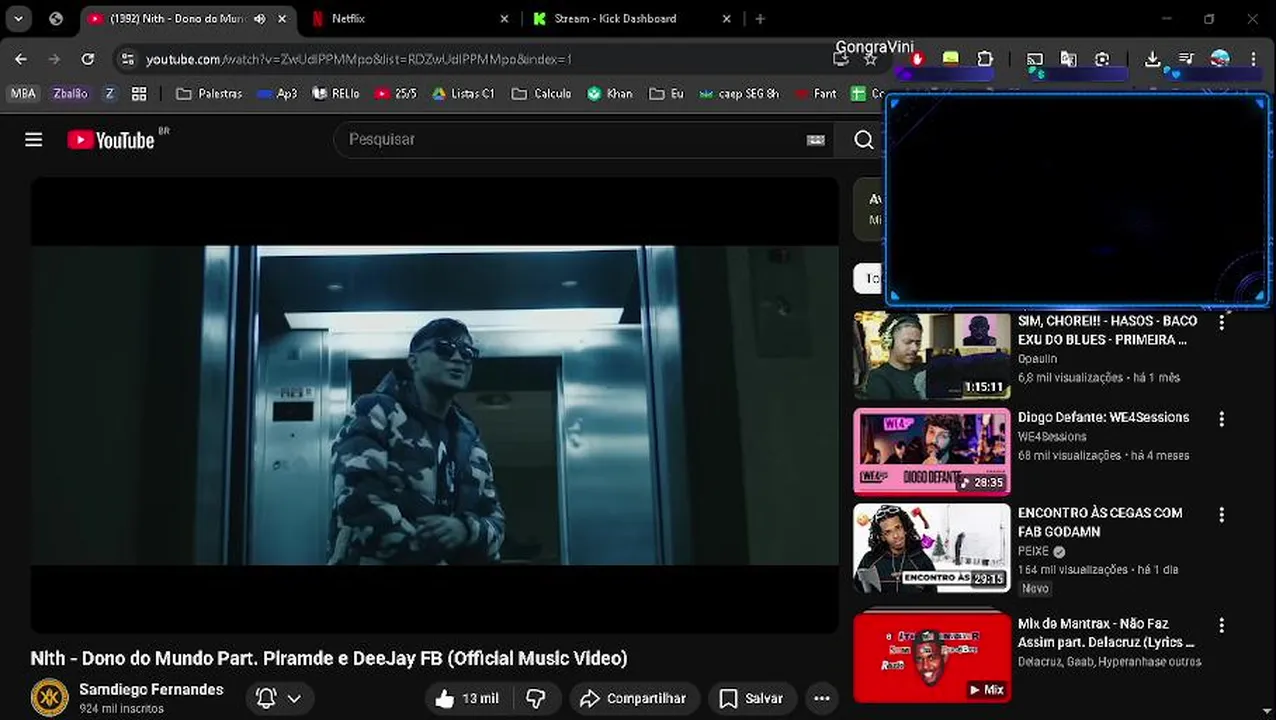Click the video player to pause playback

(x=435, y=405)
